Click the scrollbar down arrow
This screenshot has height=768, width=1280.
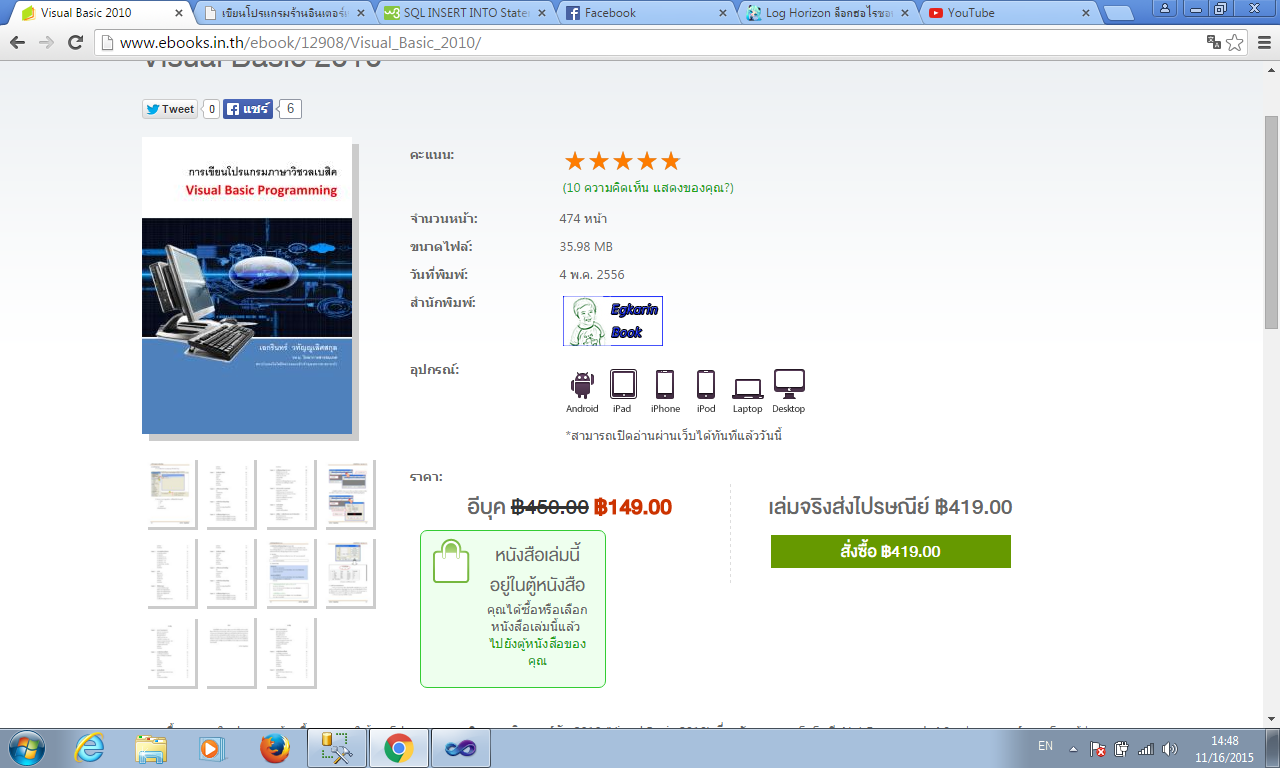[1271, 719]
